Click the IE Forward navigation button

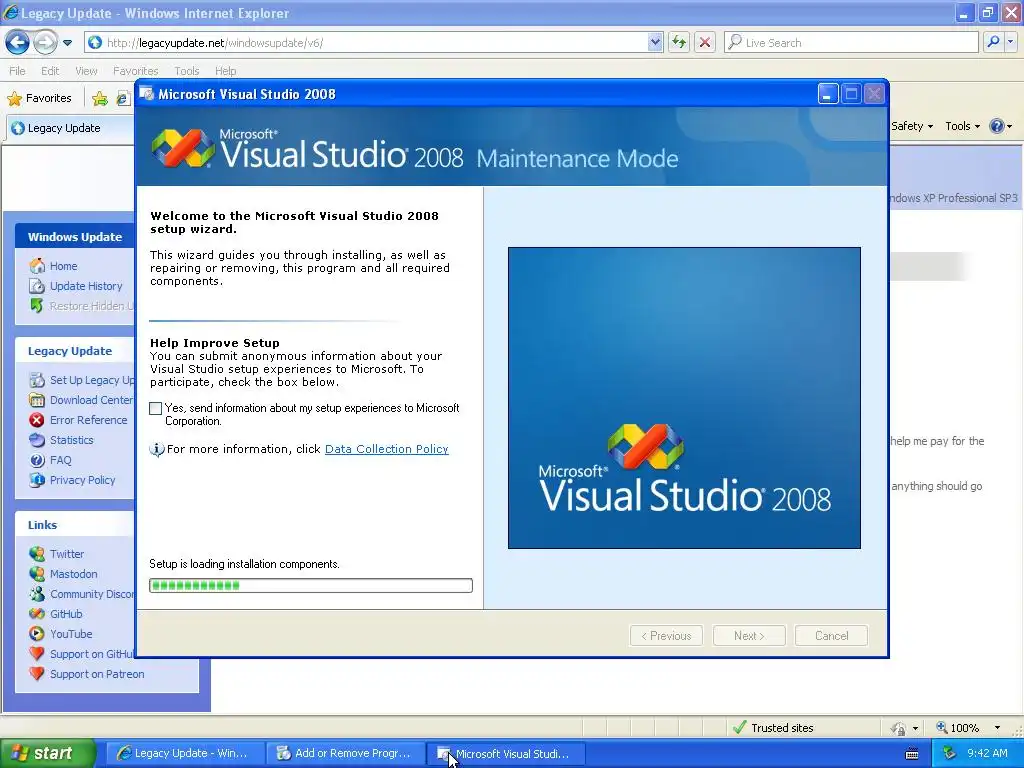pos(44,43)
